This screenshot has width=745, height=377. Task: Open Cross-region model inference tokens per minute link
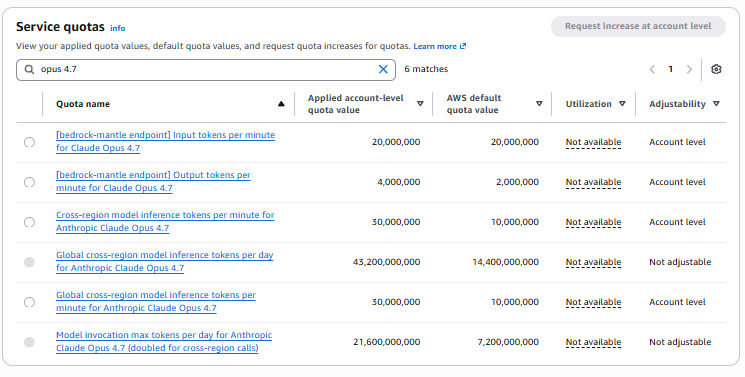point(165,221)
